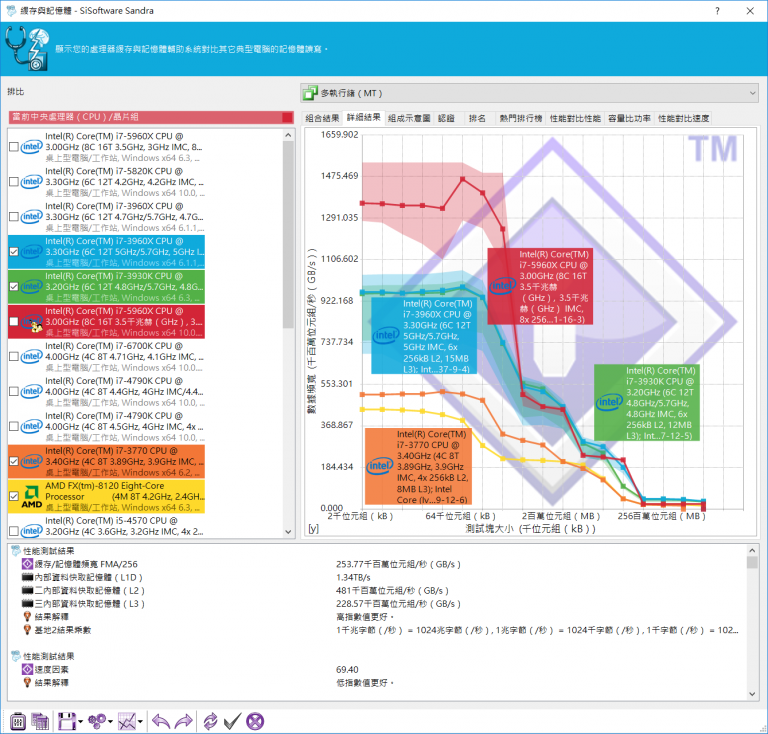Select the 253.77 GB/s bandwidth value
The image size is (768, 734).
398,564
